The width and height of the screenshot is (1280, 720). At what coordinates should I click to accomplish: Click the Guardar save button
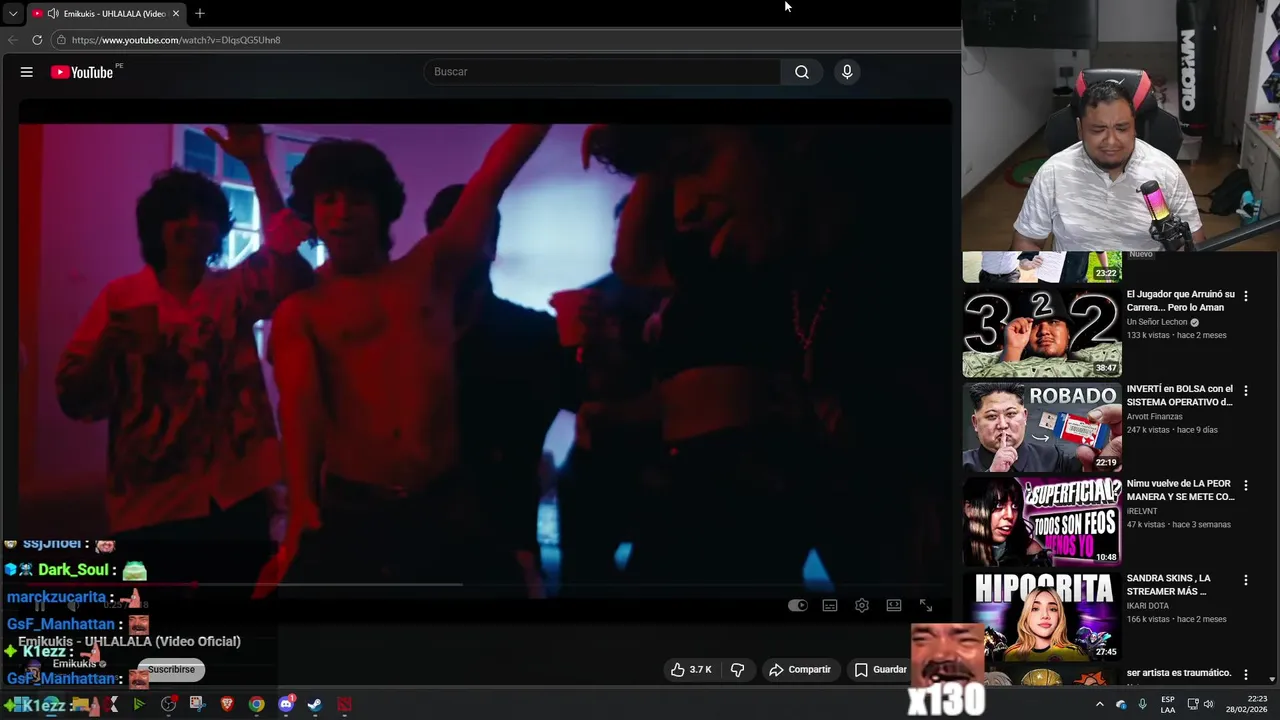tap(881, 670)
